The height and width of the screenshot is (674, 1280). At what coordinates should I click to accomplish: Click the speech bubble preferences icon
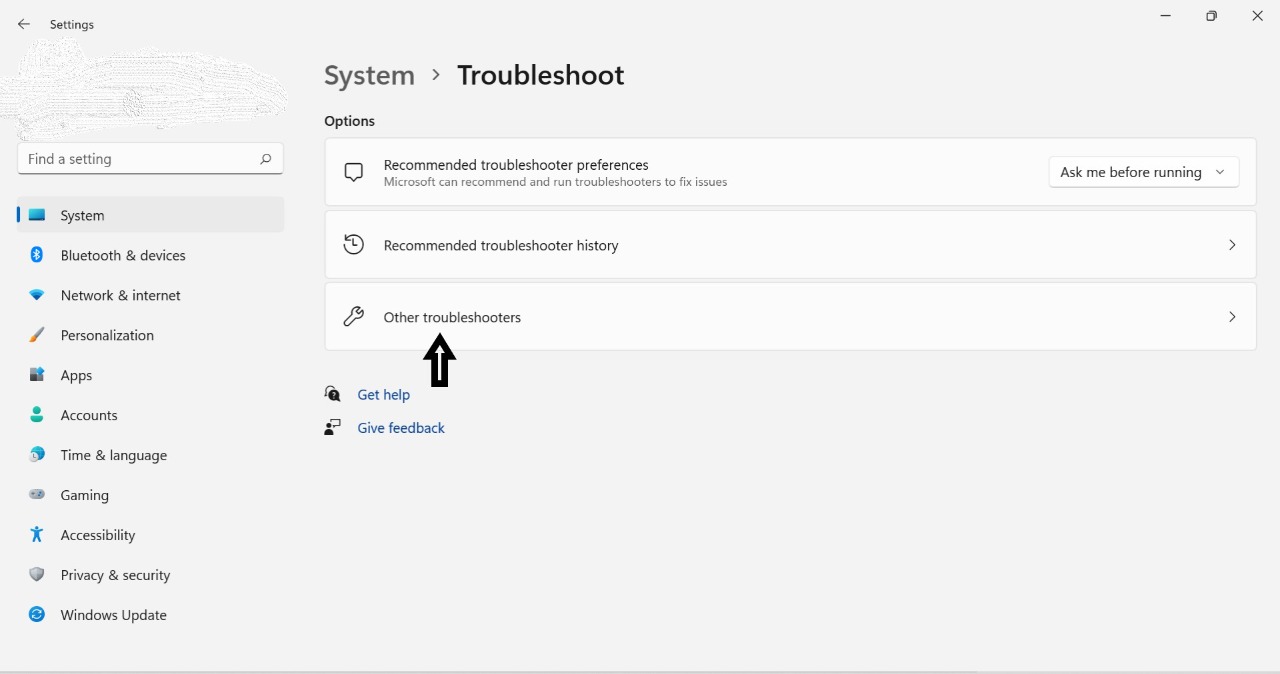[353, 172]
